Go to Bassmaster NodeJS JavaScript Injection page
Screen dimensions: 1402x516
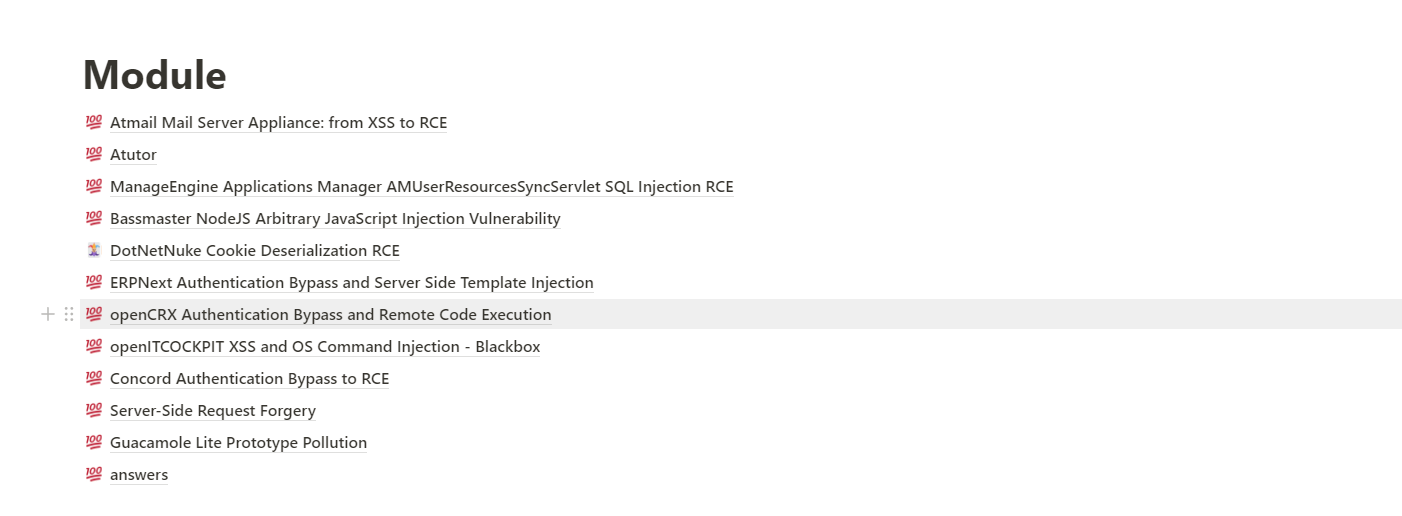coord(335,219)
